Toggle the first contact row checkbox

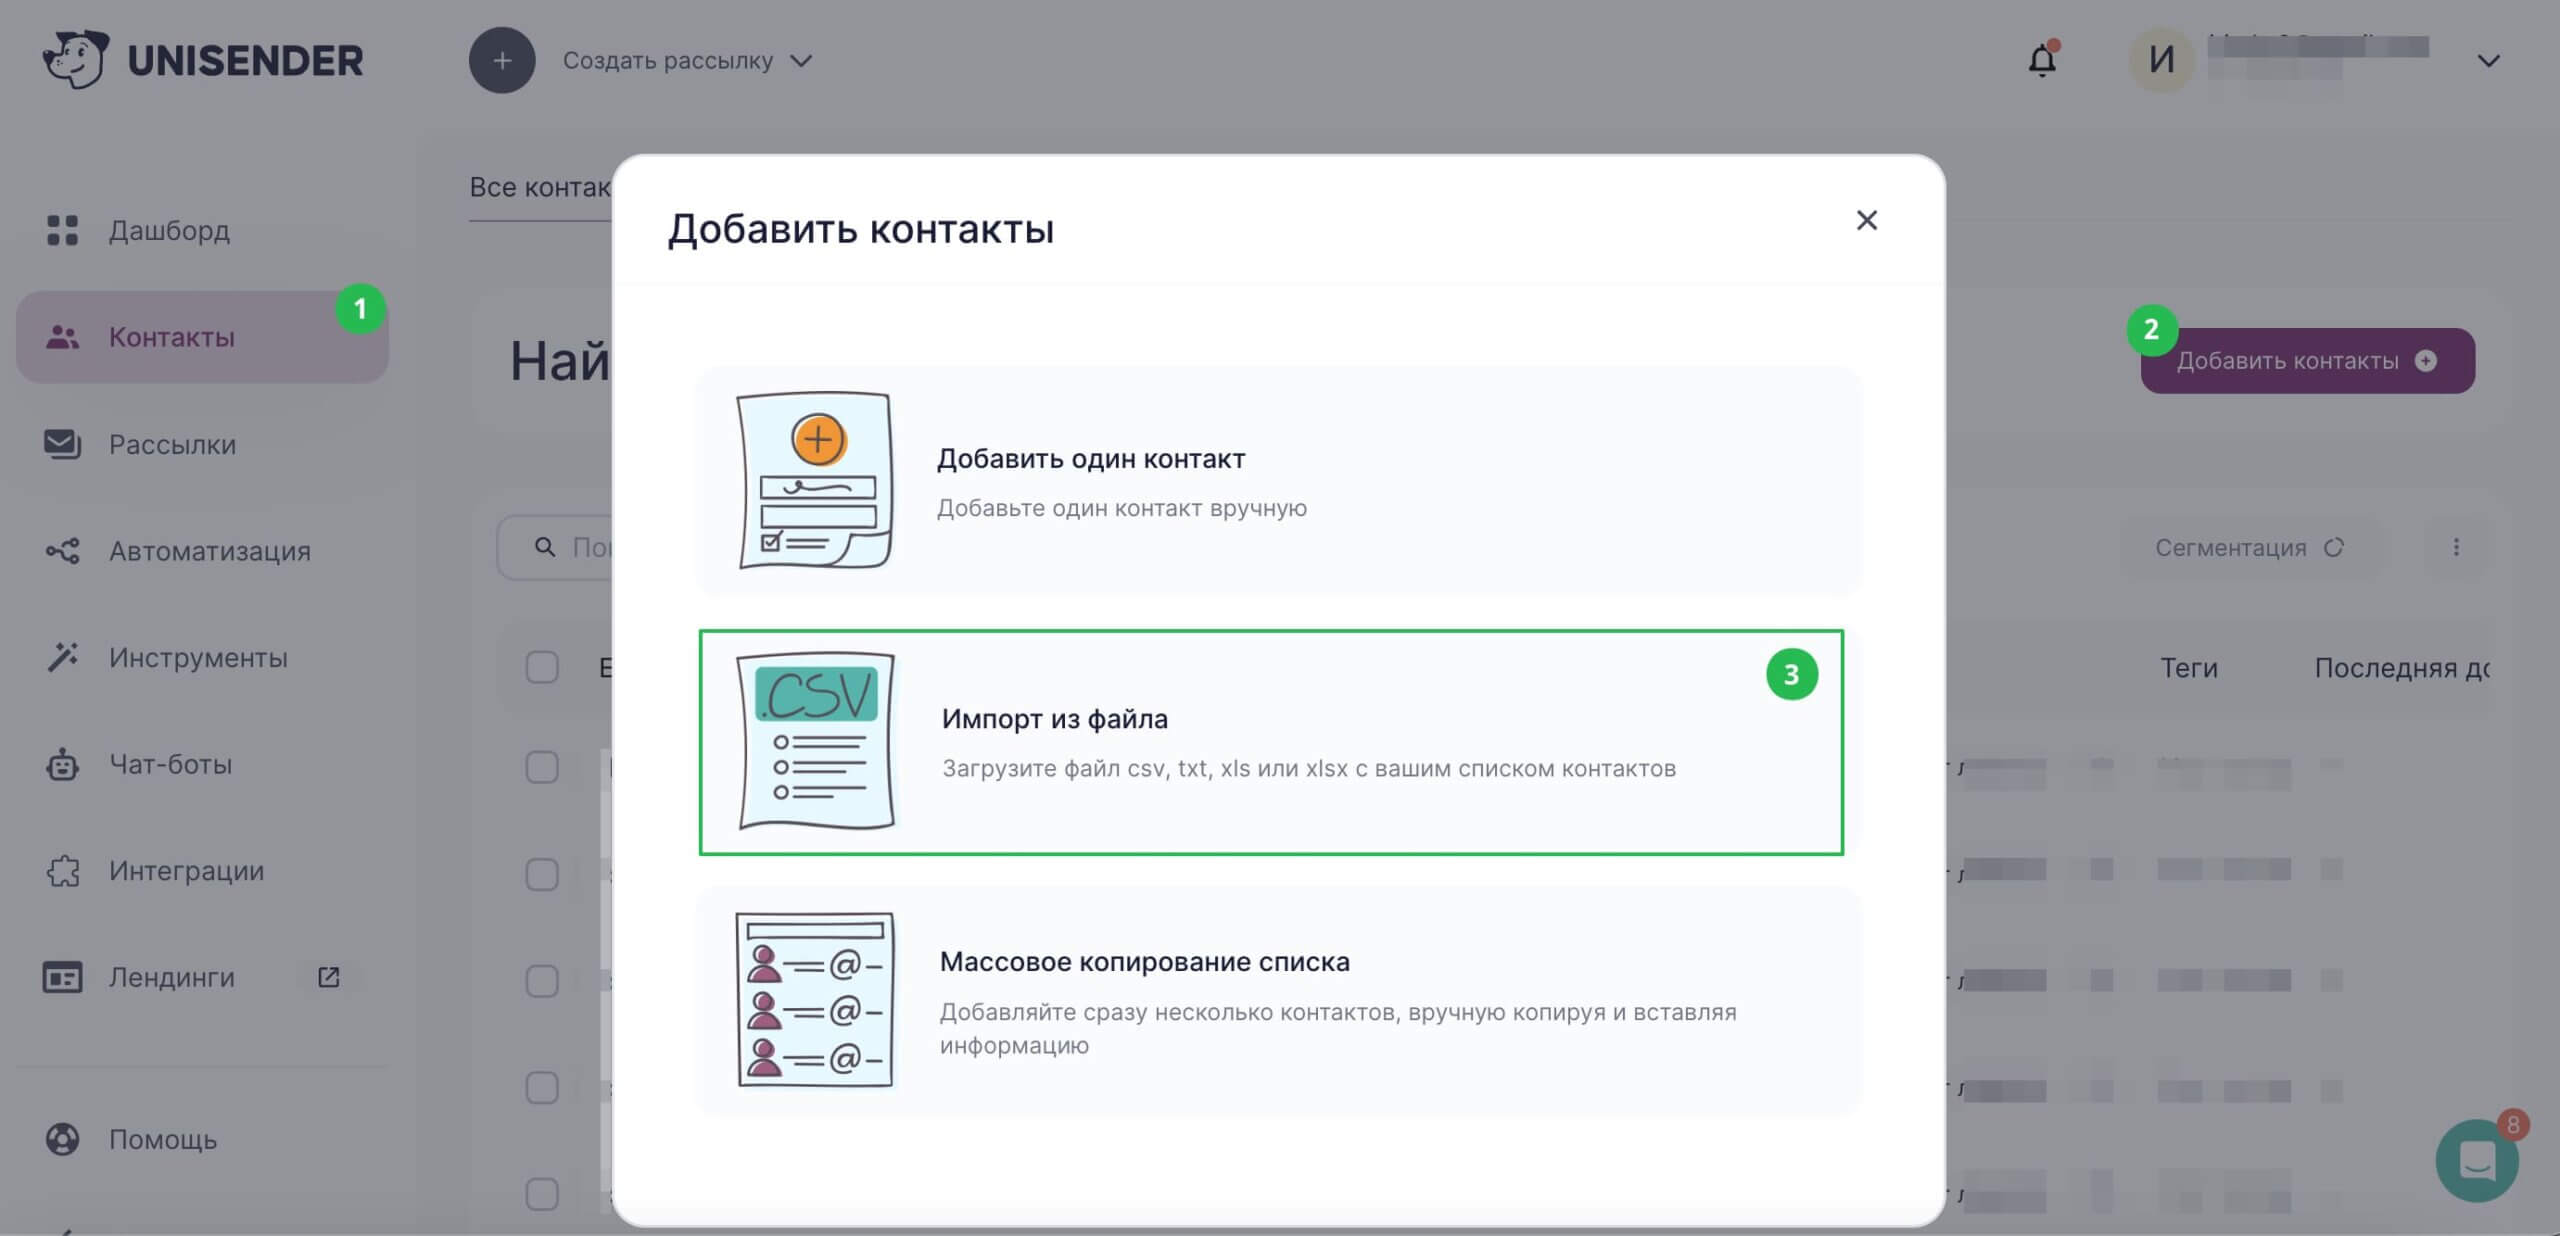[542, 767]
